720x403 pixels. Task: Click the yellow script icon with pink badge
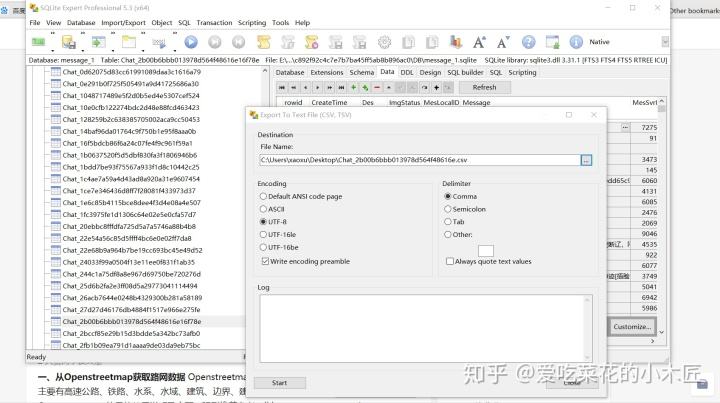coord(311,42)
